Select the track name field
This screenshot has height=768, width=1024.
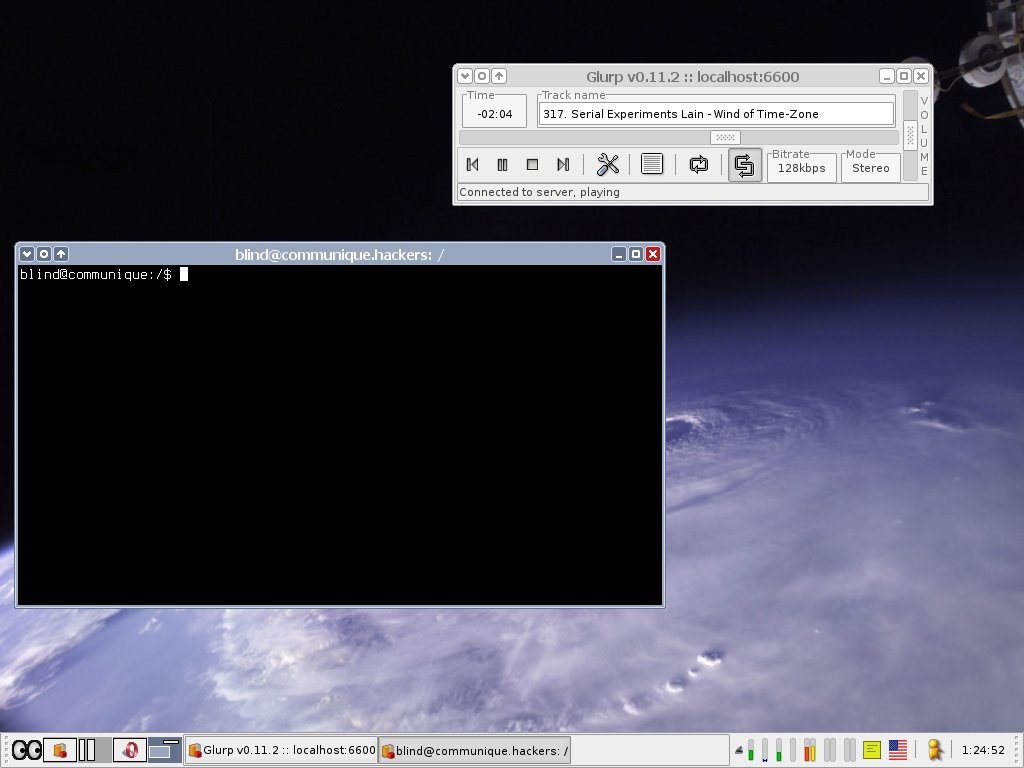click(716, 114)
